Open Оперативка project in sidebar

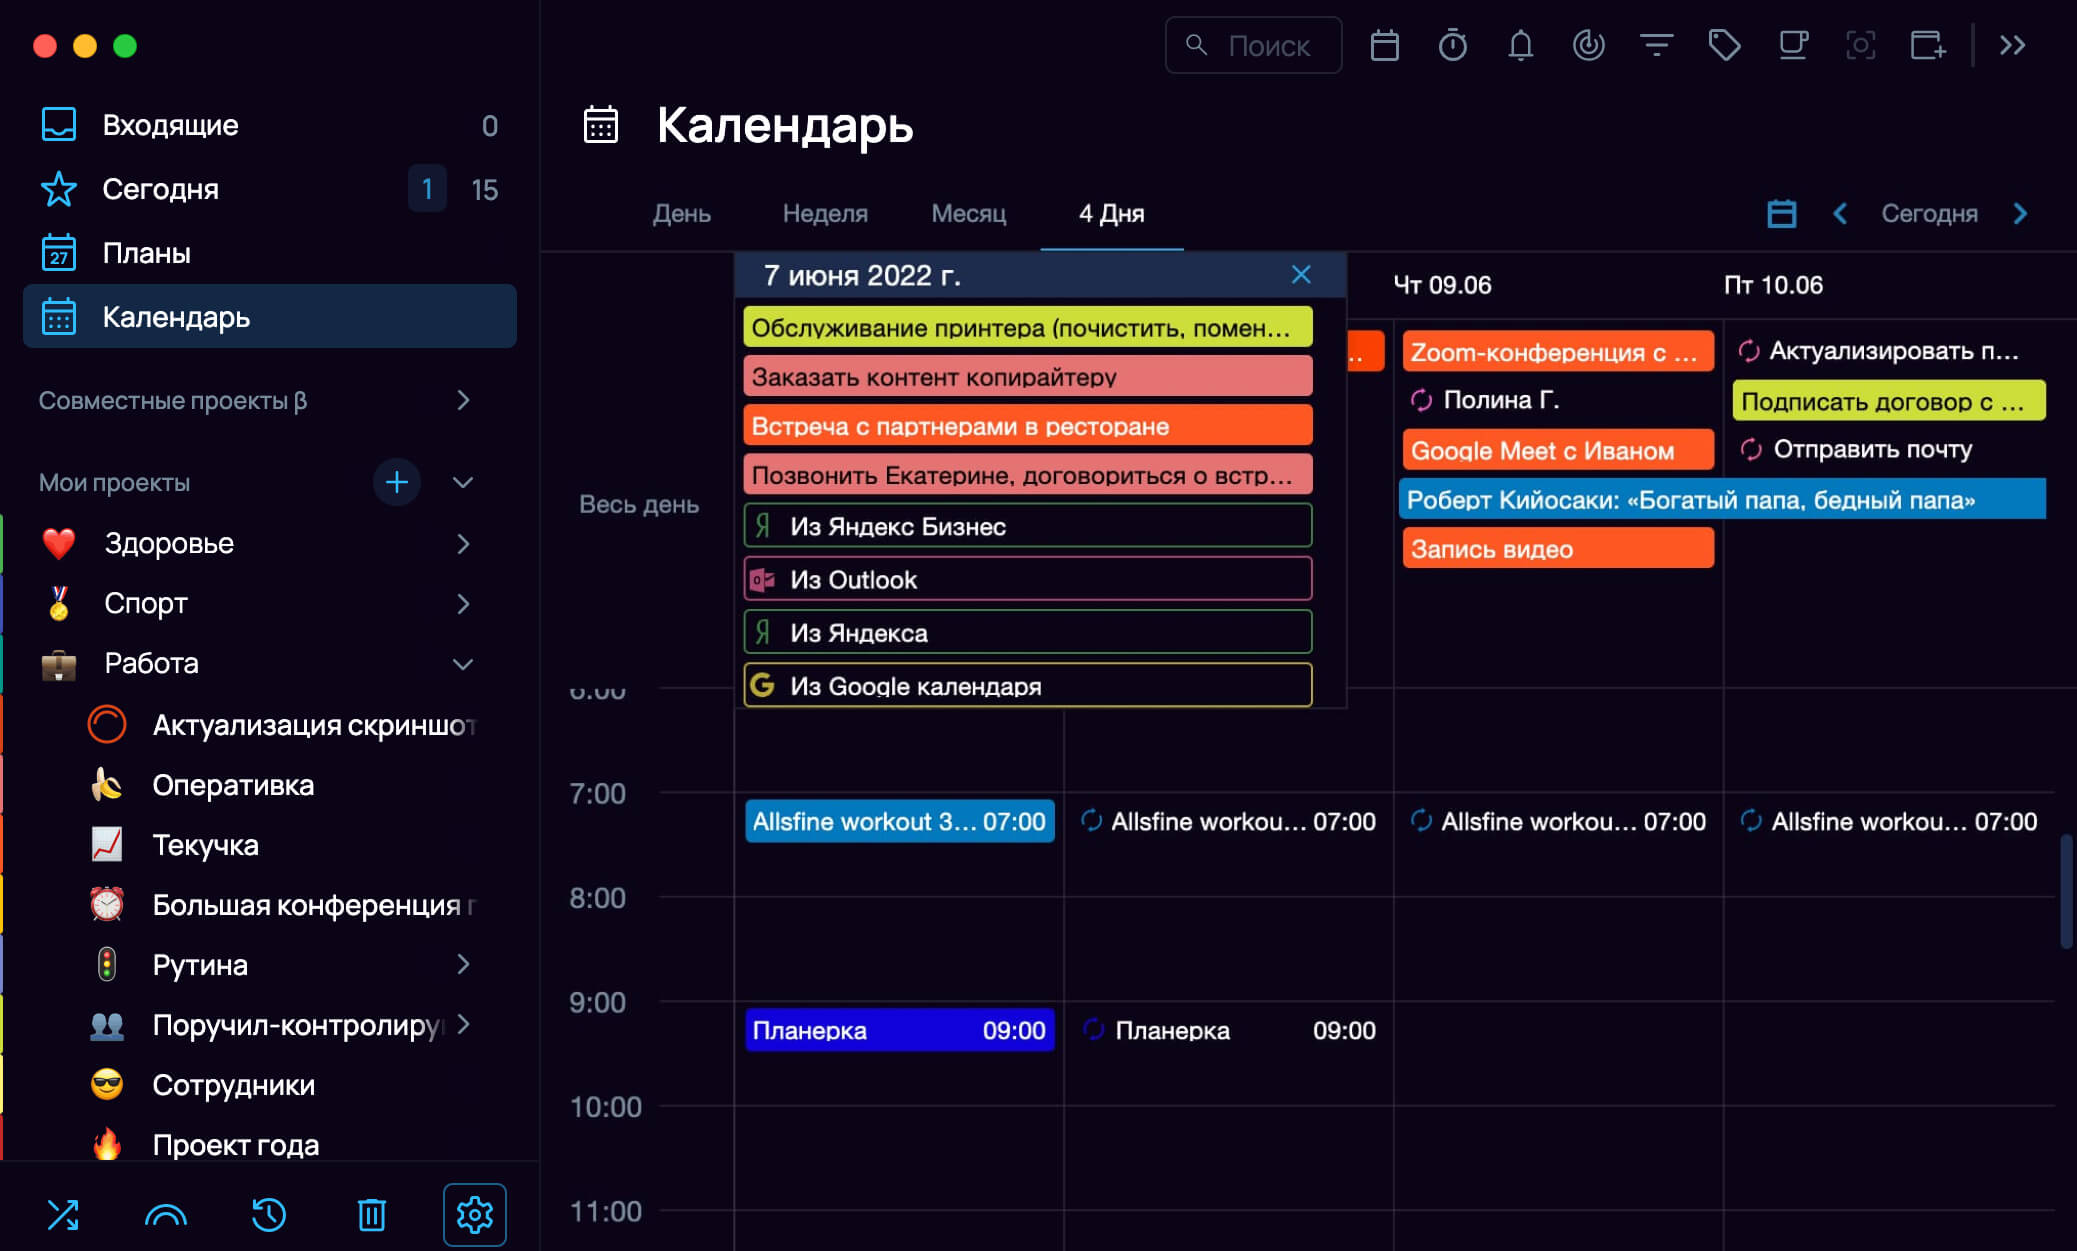pyautogui.click(x=232, y=785)
